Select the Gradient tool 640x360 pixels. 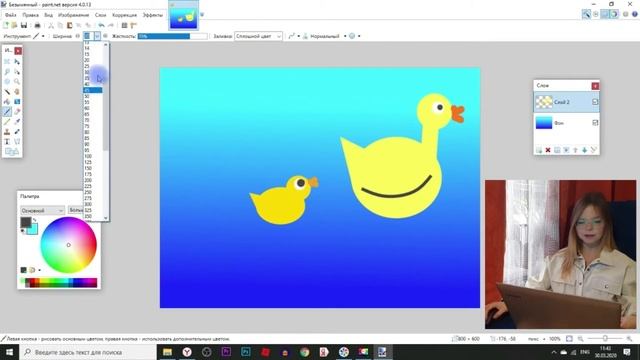coord(17,102)
